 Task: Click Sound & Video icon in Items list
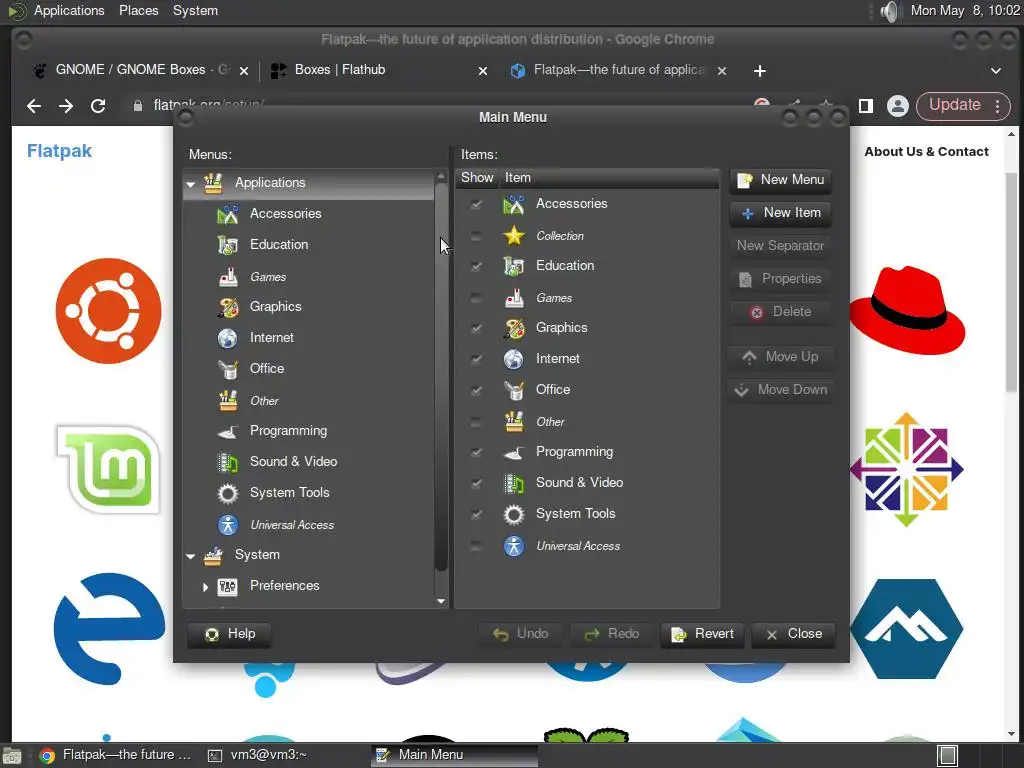pos(514,483)
